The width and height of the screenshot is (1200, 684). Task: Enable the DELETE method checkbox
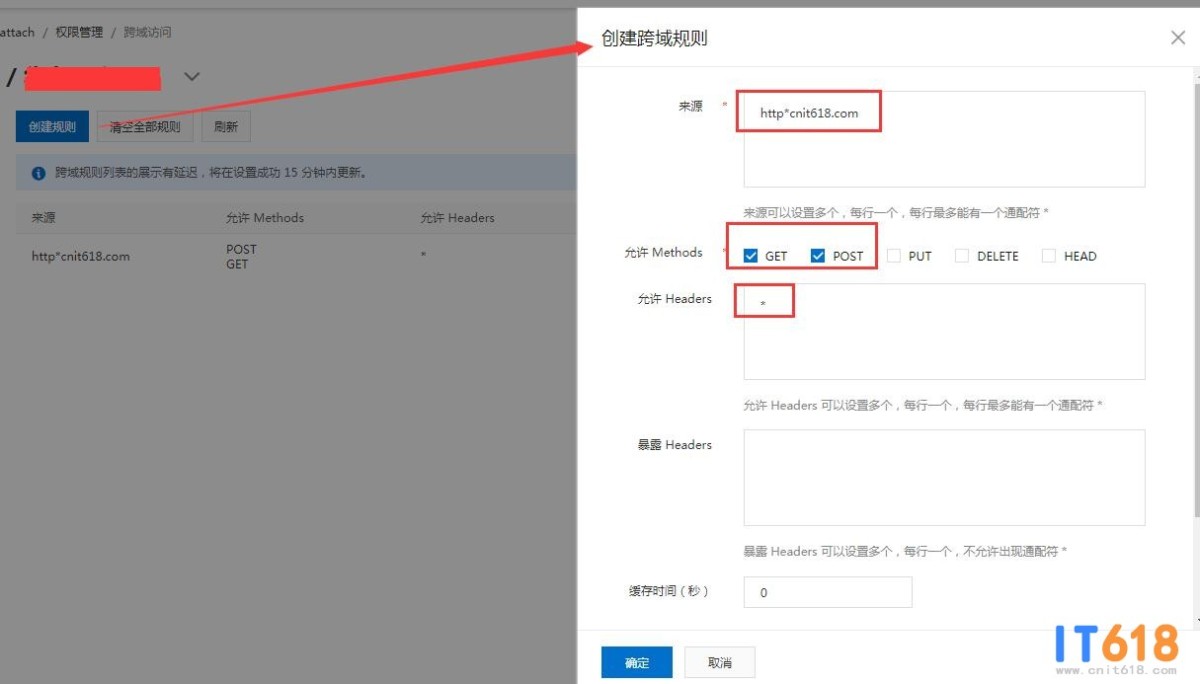[x=962, y=256]
